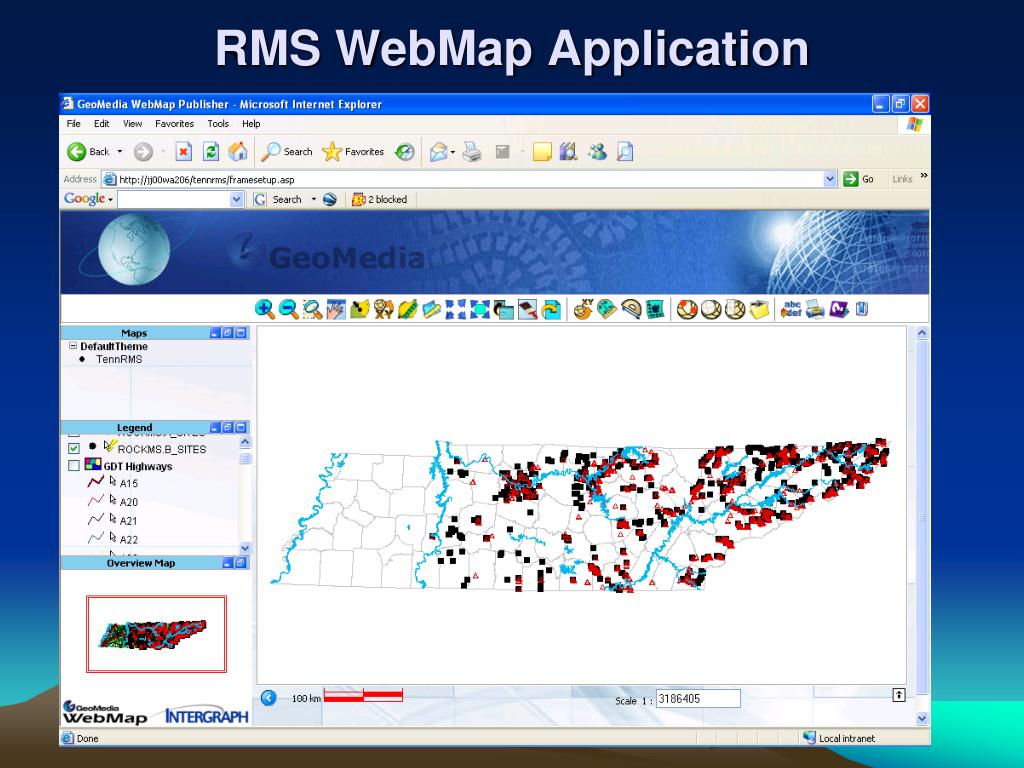
Task: Click the globe XY coordinates tool
Action: [x=583, y=309]
